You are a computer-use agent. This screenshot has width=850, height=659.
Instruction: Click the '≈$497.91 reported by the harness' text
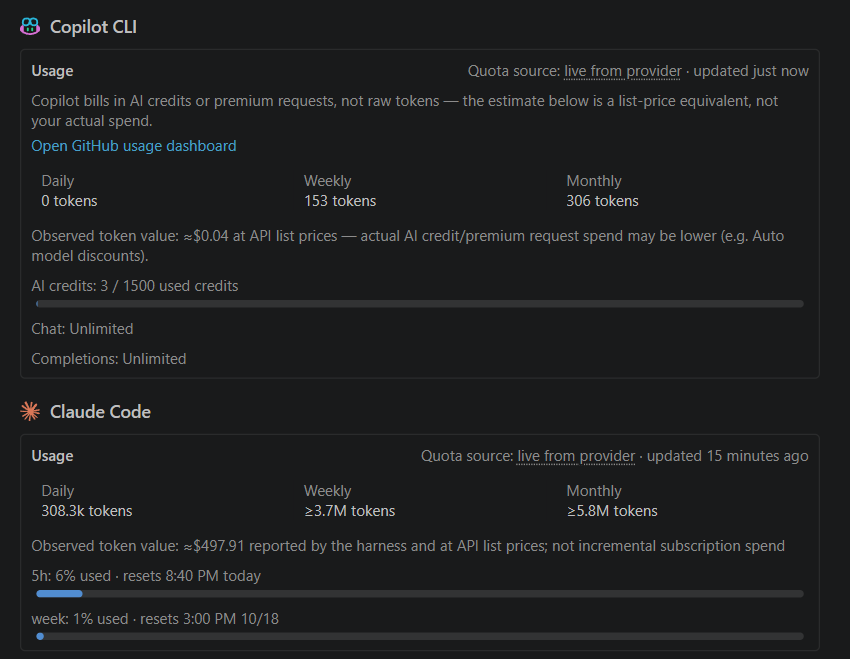click(295, 546)
